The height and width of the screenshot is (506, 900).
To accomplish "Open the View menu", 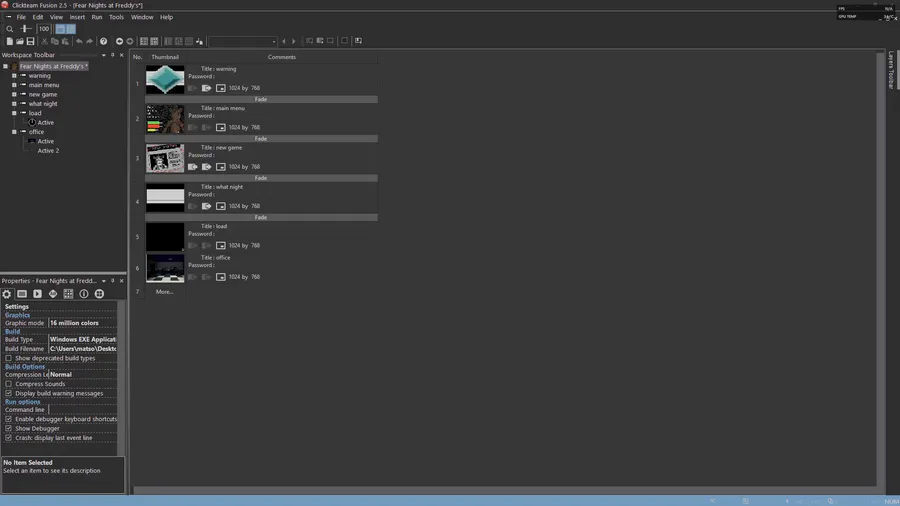I will 56,17.
